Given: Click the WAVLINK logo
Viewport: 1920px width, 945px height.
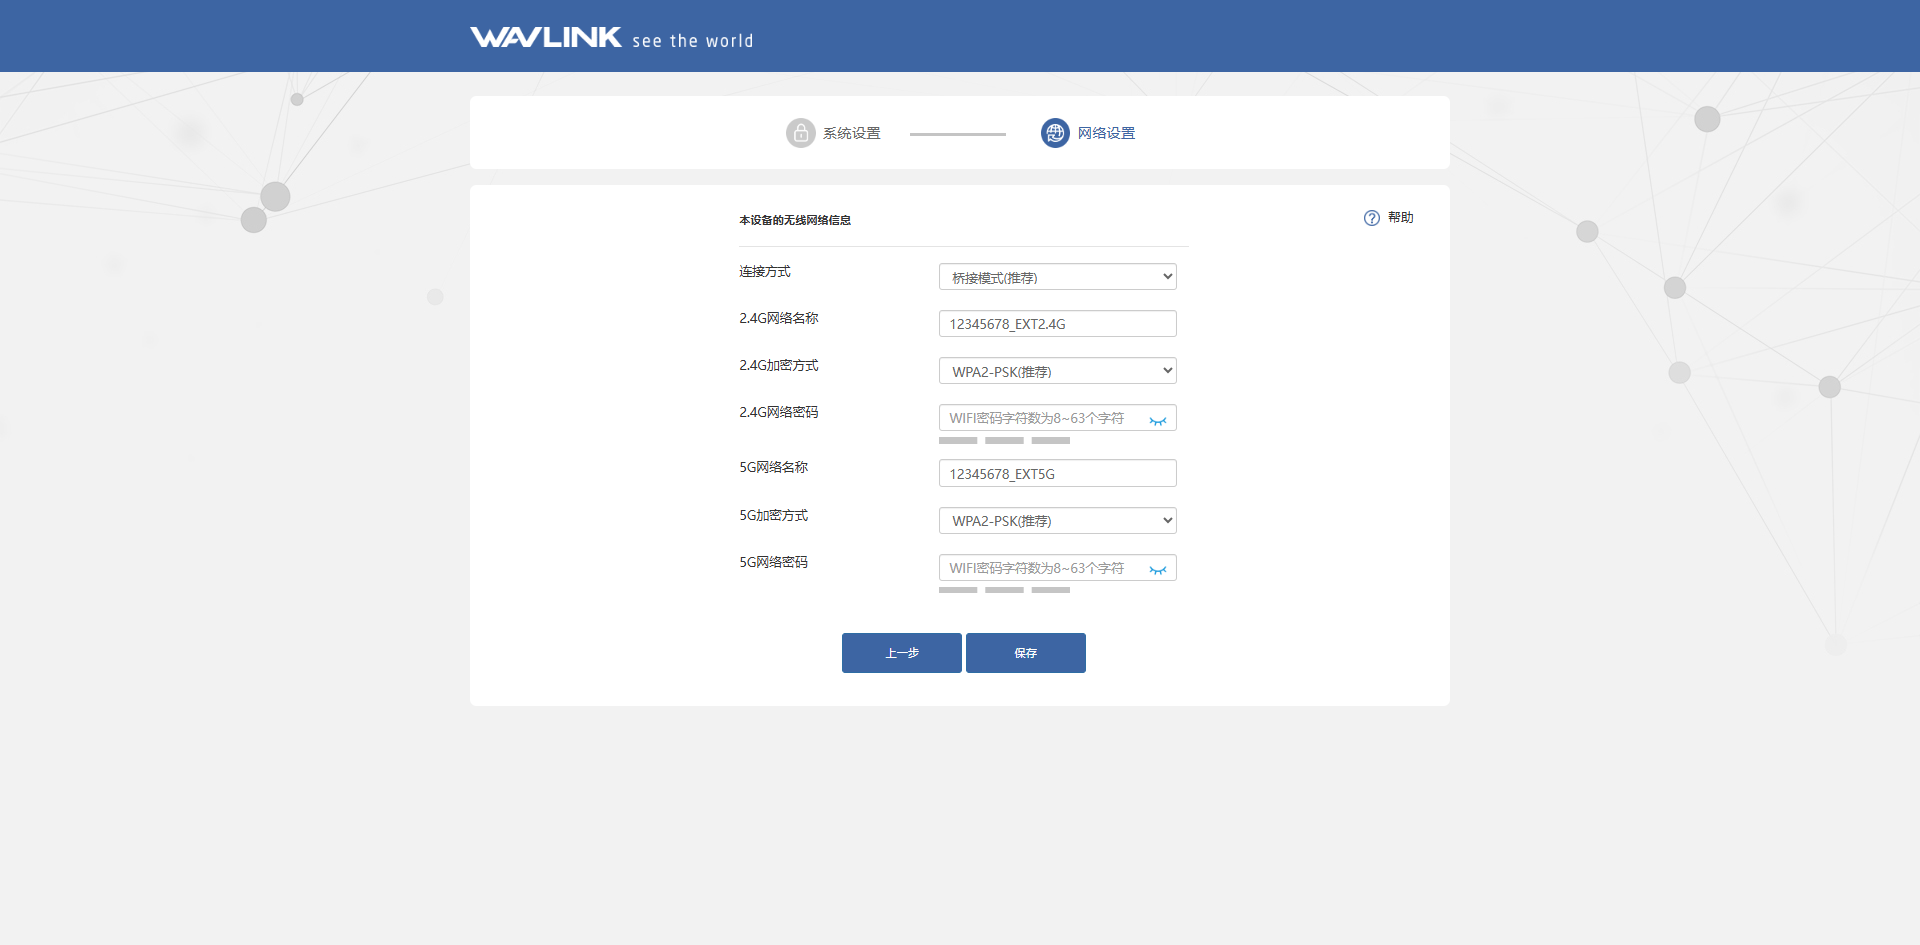Looking at the screenshot, I should click(x=546, y=37).
